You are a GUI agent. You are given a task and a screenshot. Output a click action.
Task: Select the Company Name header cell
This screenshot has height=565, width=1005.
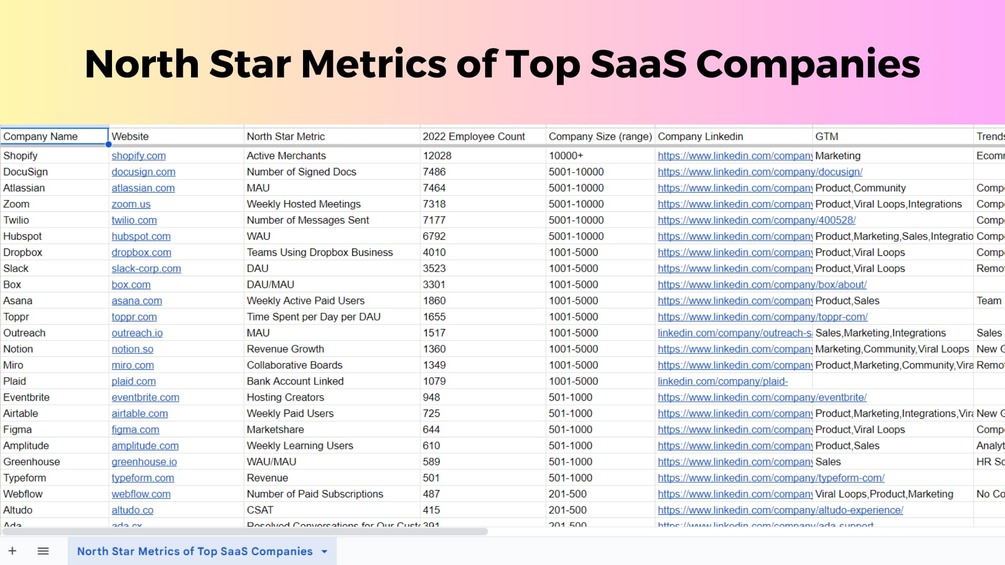point(54,136)
